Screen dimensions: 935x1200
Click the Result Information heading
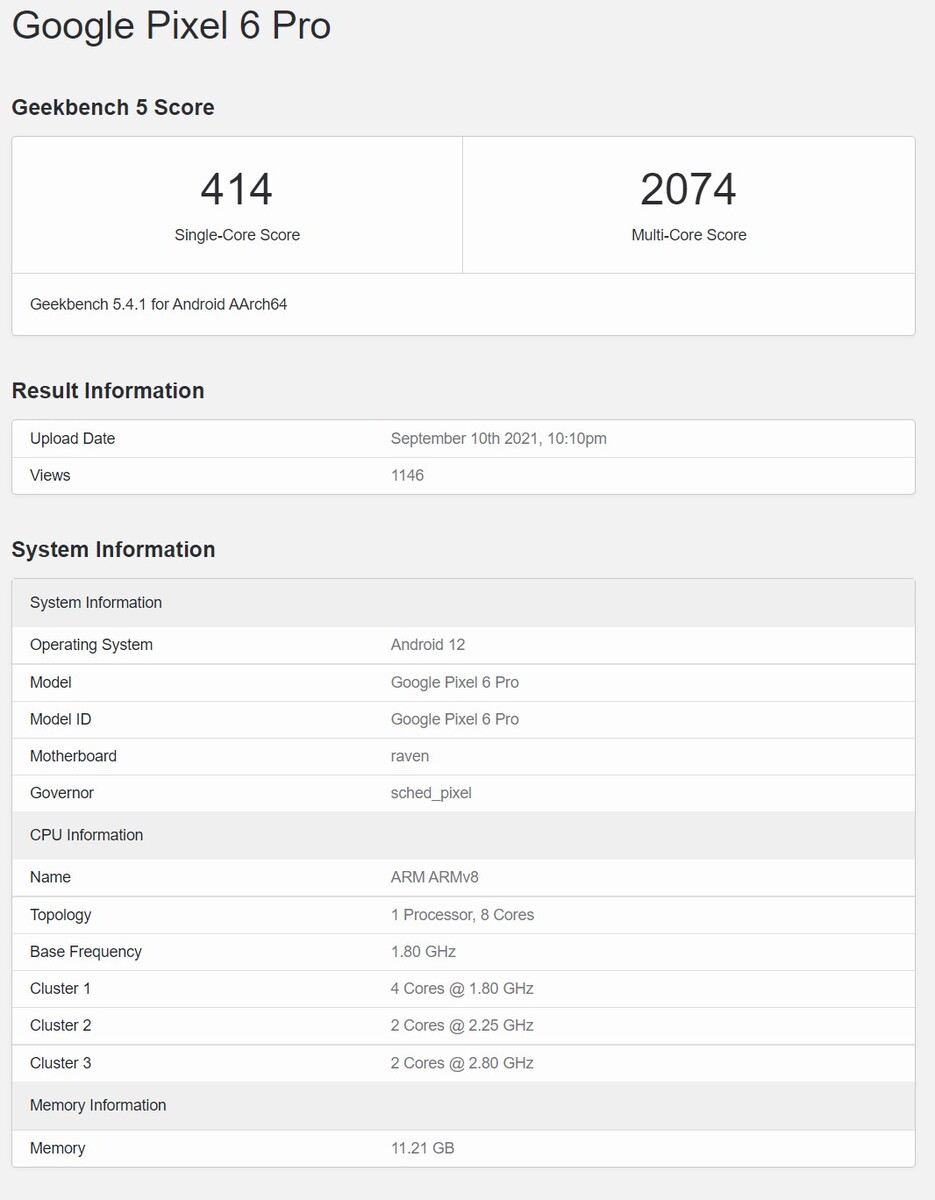(108, 391)
